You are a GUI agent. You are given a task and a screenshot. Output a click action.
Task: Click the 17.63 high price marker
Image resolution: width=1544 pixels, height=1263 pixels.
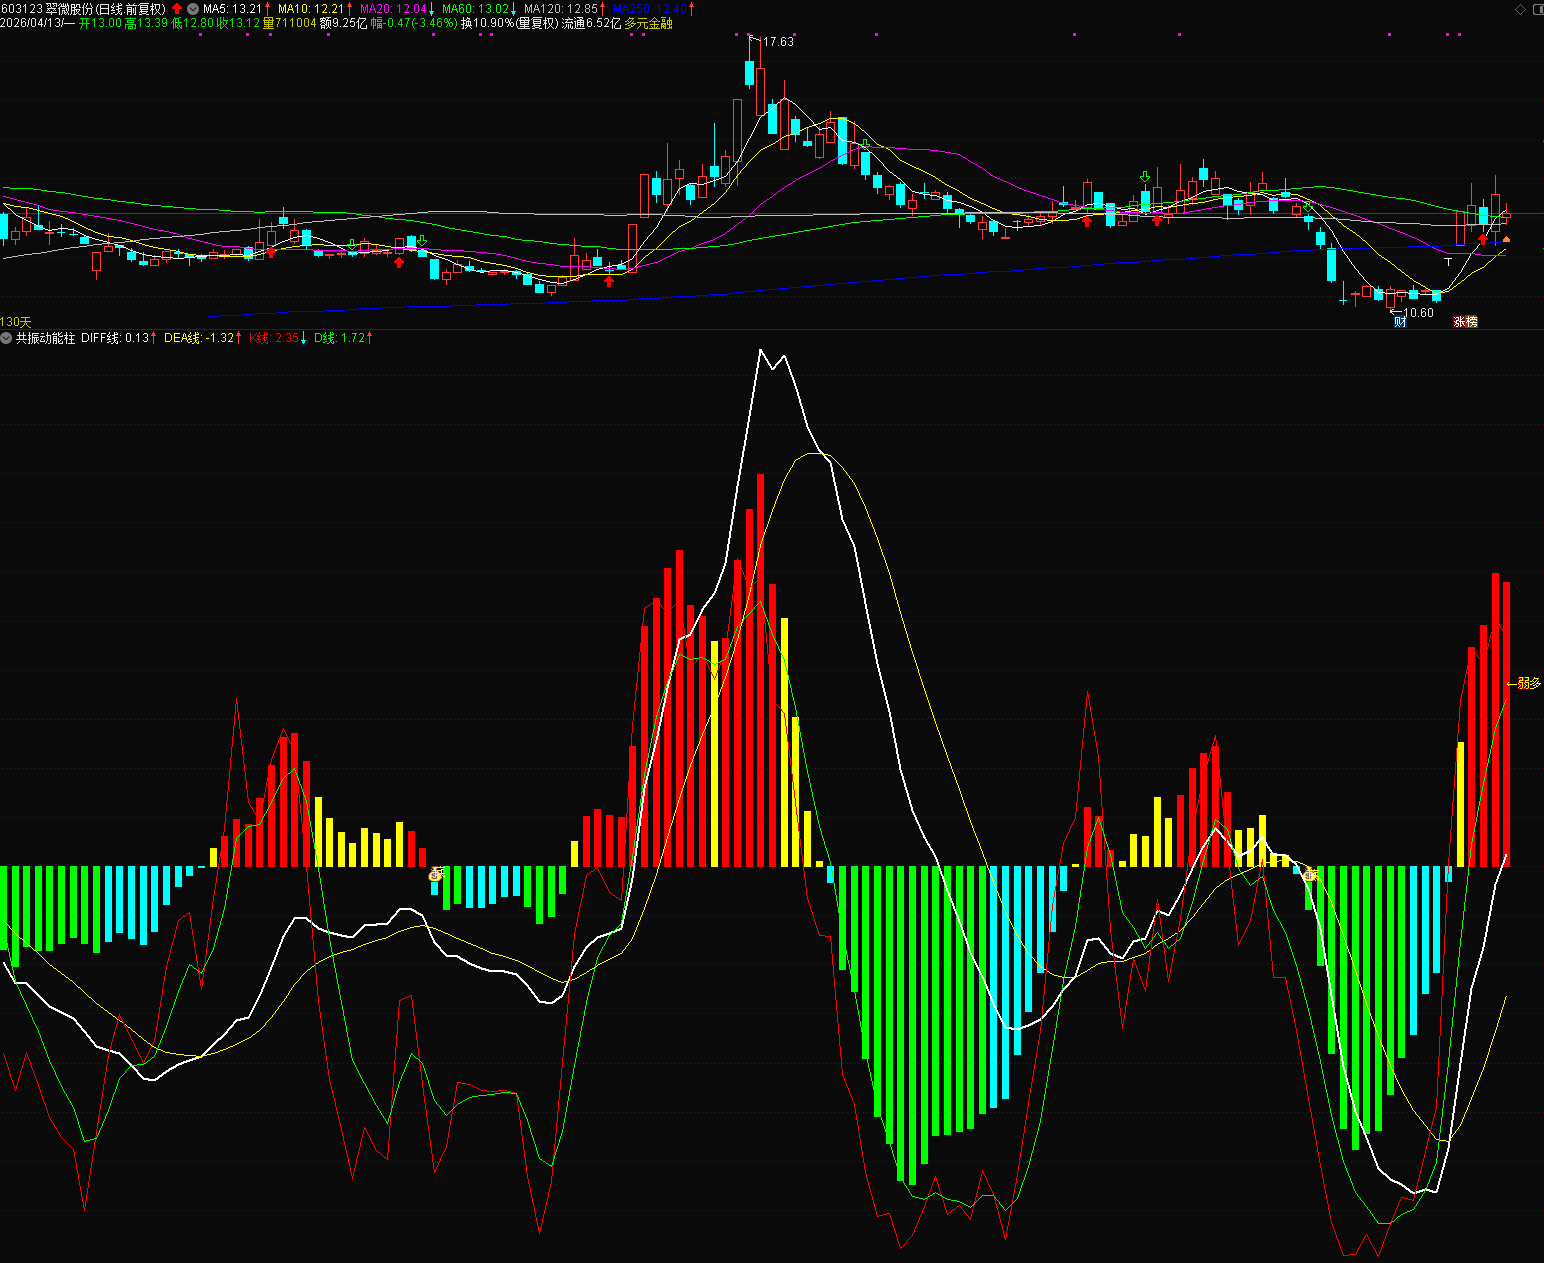coord(778,42)
